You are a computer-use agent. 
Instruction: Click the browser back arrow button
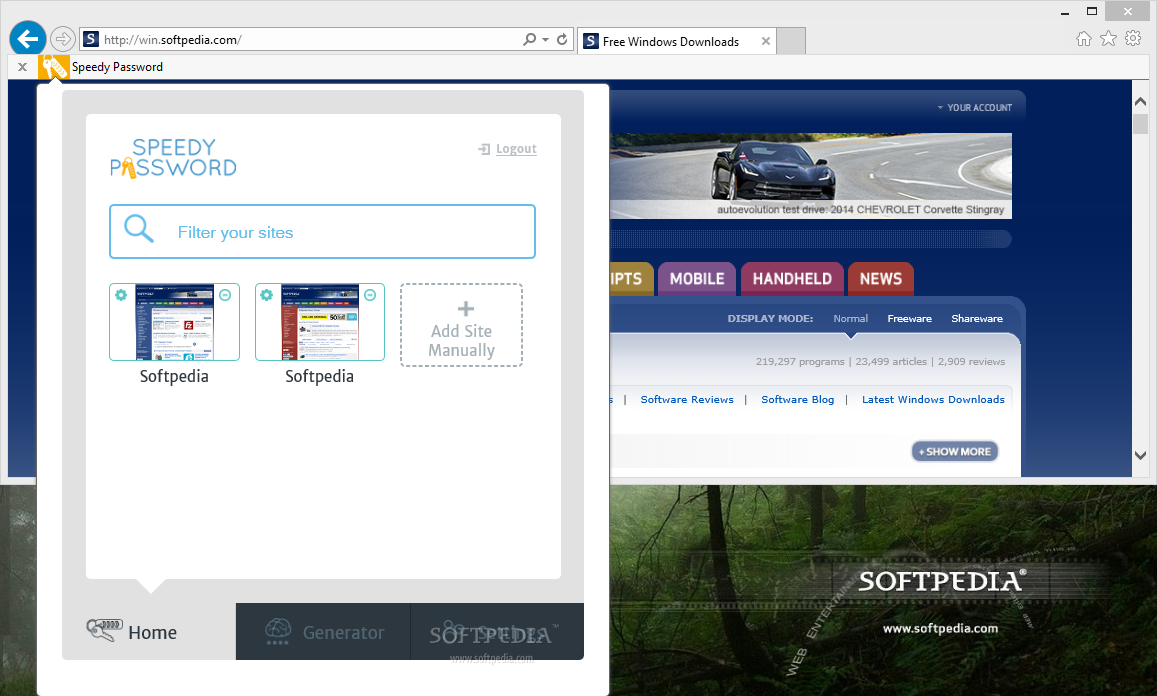[28, 38]
